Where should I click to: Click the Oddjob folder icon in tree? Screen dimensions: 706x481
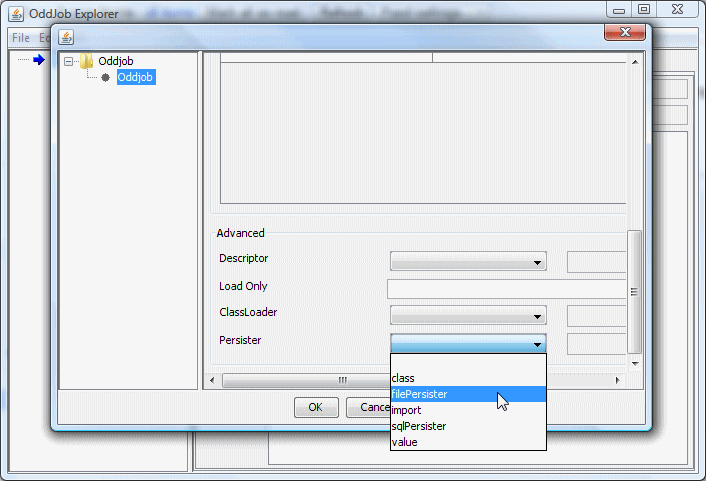(x=87, y=61)
